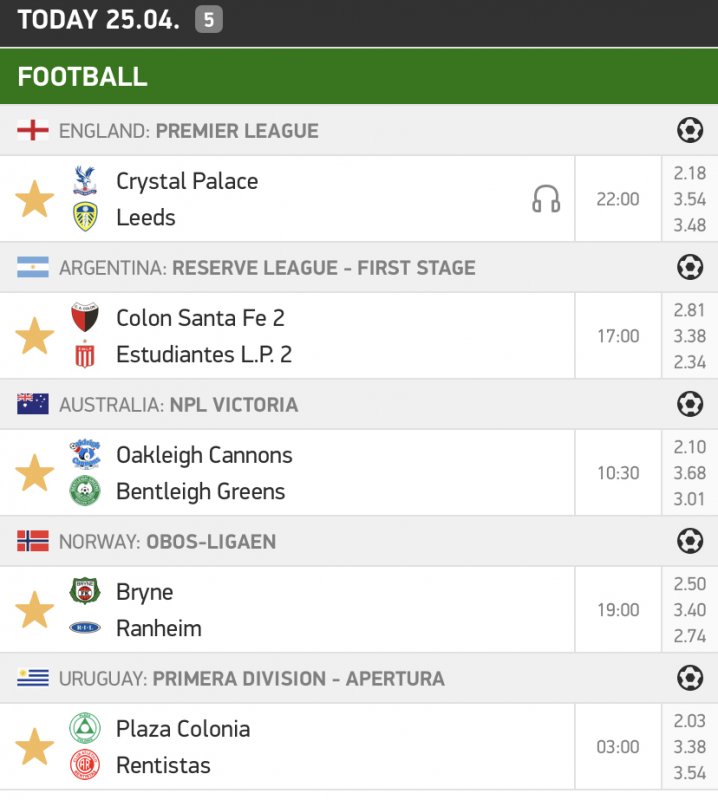Click the football icon in Argentina Reserve League header
Image resolution: width=718 pixels, height=800 pixels.
click(x=689, y=267)
